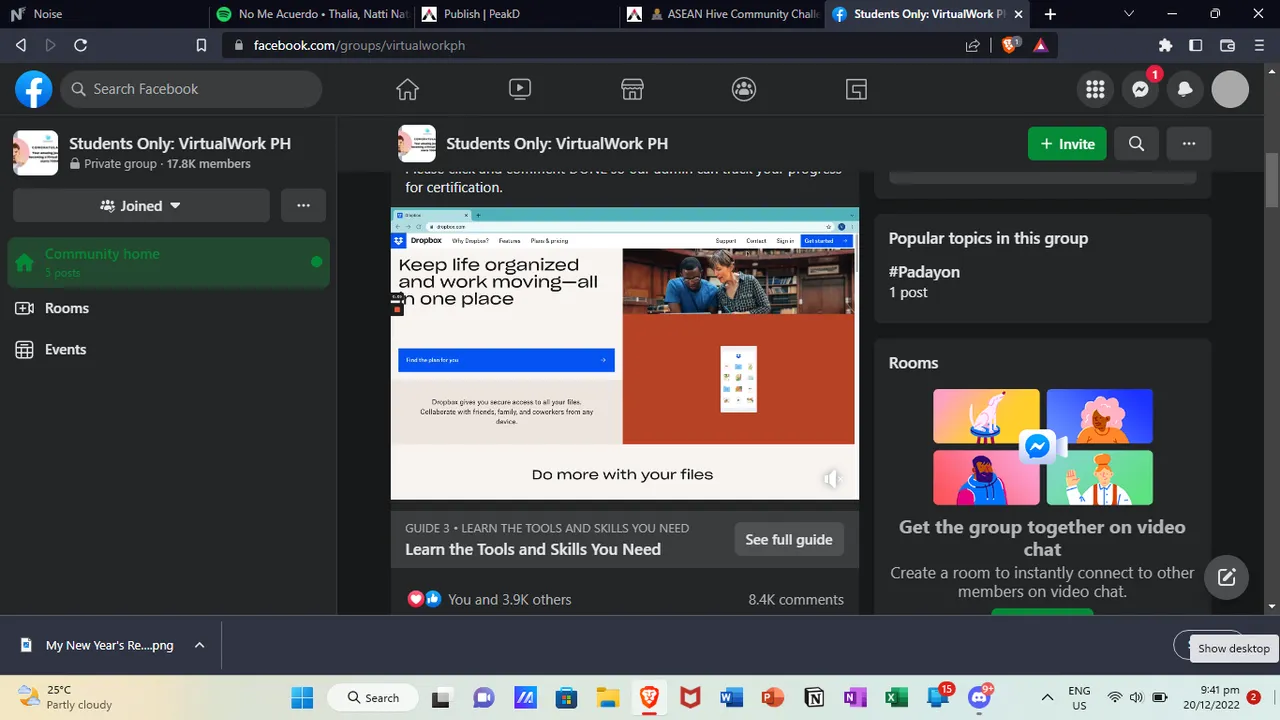Open Word from the taskbar
1280x720 pixels.
tap(731, 697)
